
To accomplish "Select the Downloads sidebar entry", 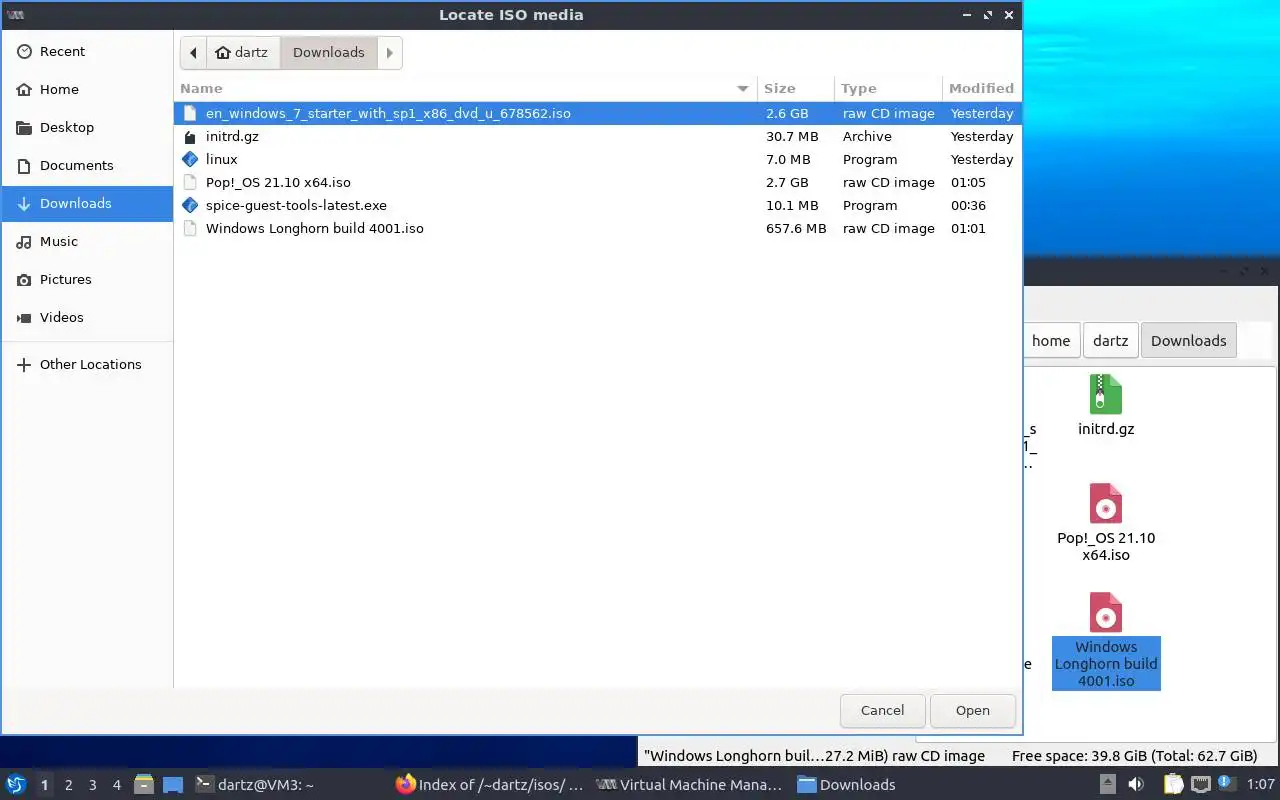I will click(87, 203).
